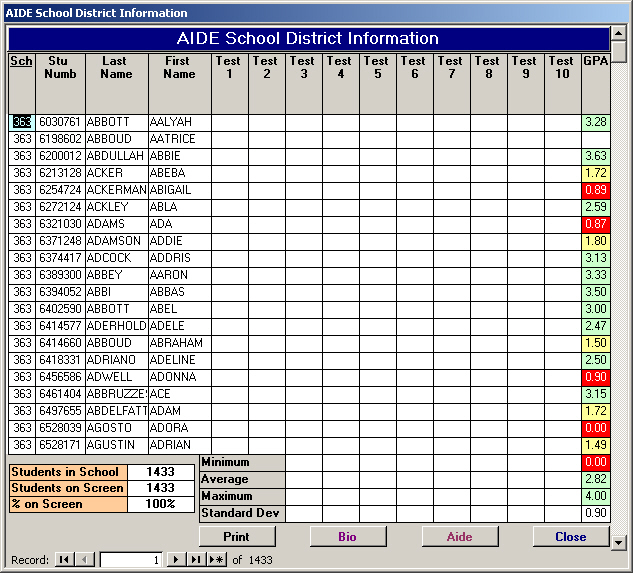633x573 pixels.
Task: Click last name AGOSTO
Action: coord(117,428)
